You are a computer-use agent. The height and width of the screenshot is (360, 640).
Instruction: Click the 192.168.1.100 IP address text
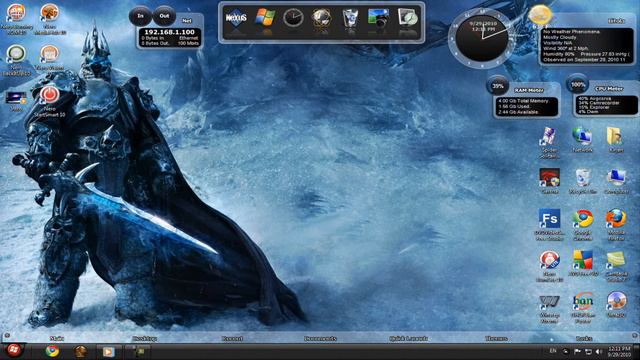pos(169,32)
